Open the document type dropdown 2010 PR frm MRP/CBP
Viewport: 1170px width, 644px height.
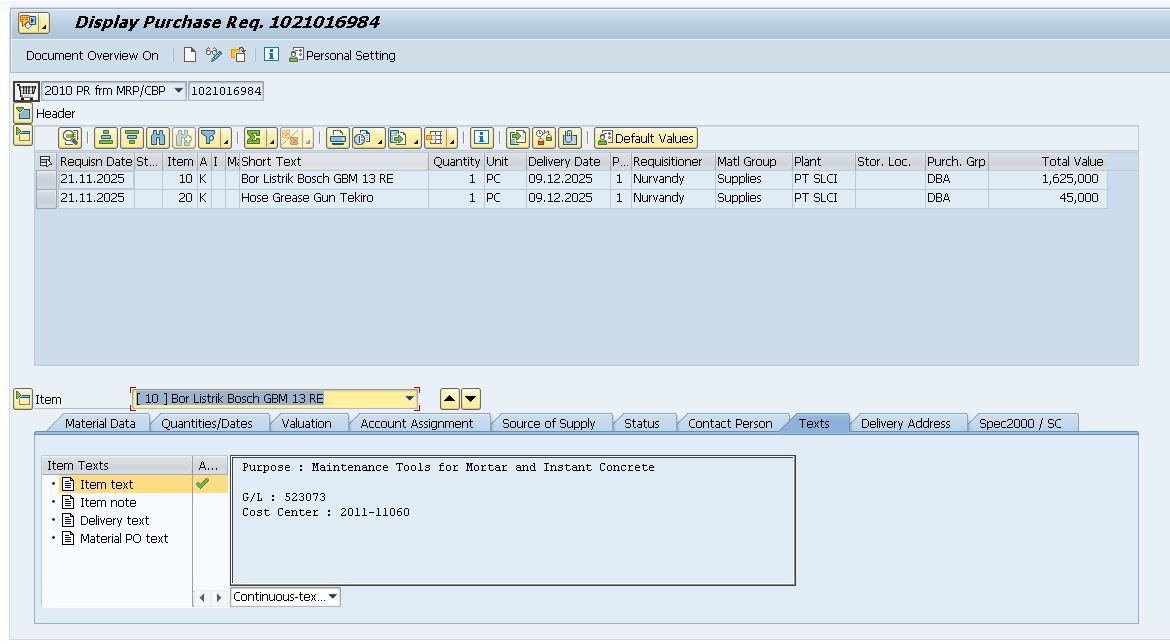point(179,91)
